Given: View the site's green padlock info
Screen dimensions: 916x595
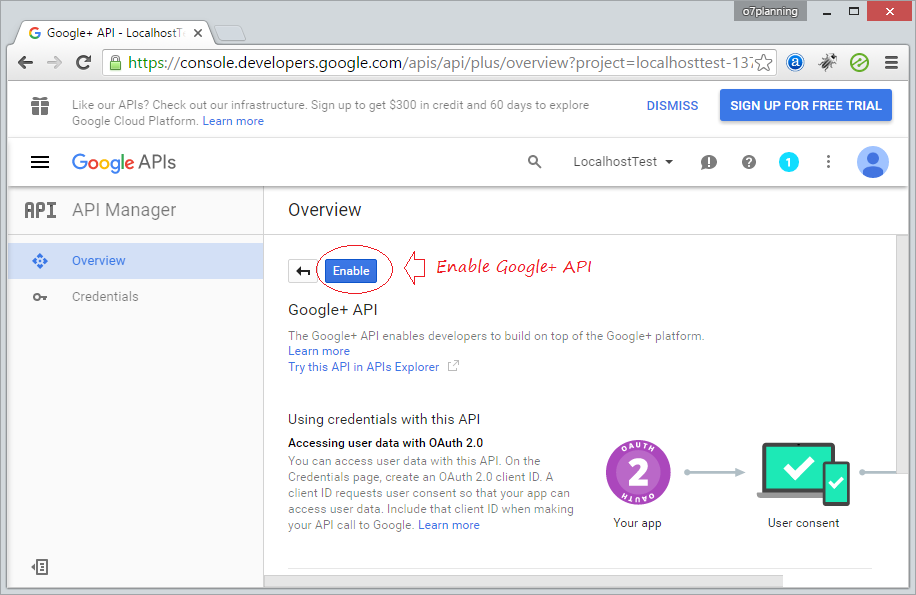Looking at the screenshot, I should 116,62.
